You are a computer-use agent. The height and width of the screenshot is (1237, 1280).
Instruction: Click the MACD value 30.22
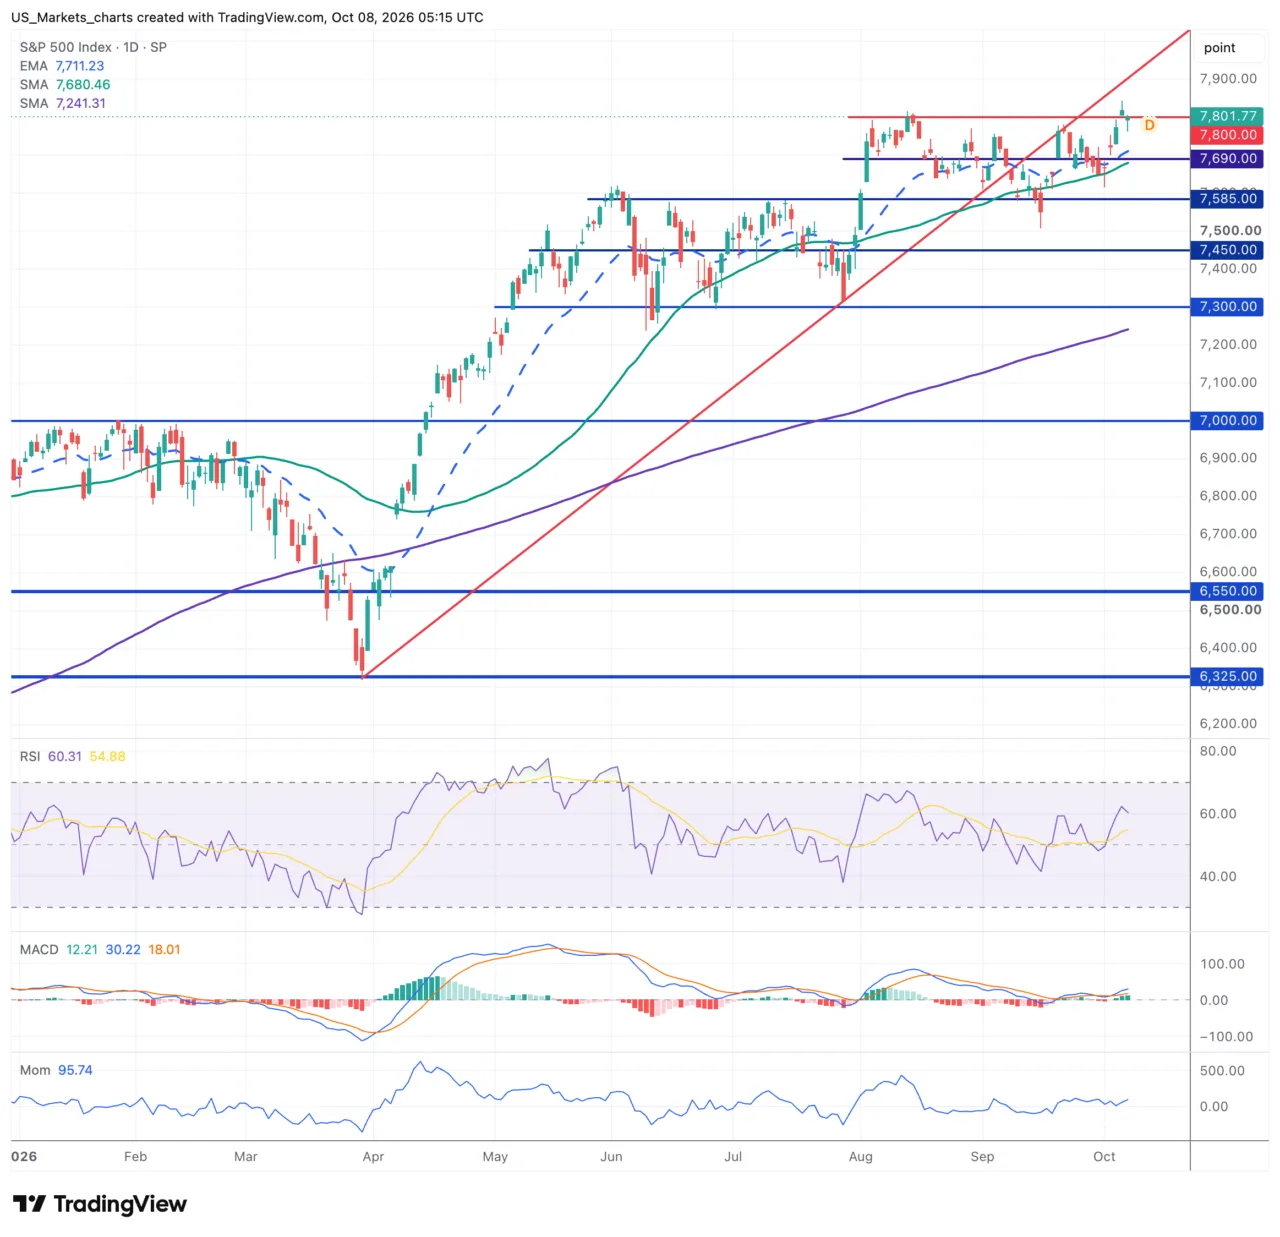coord(123,950)
